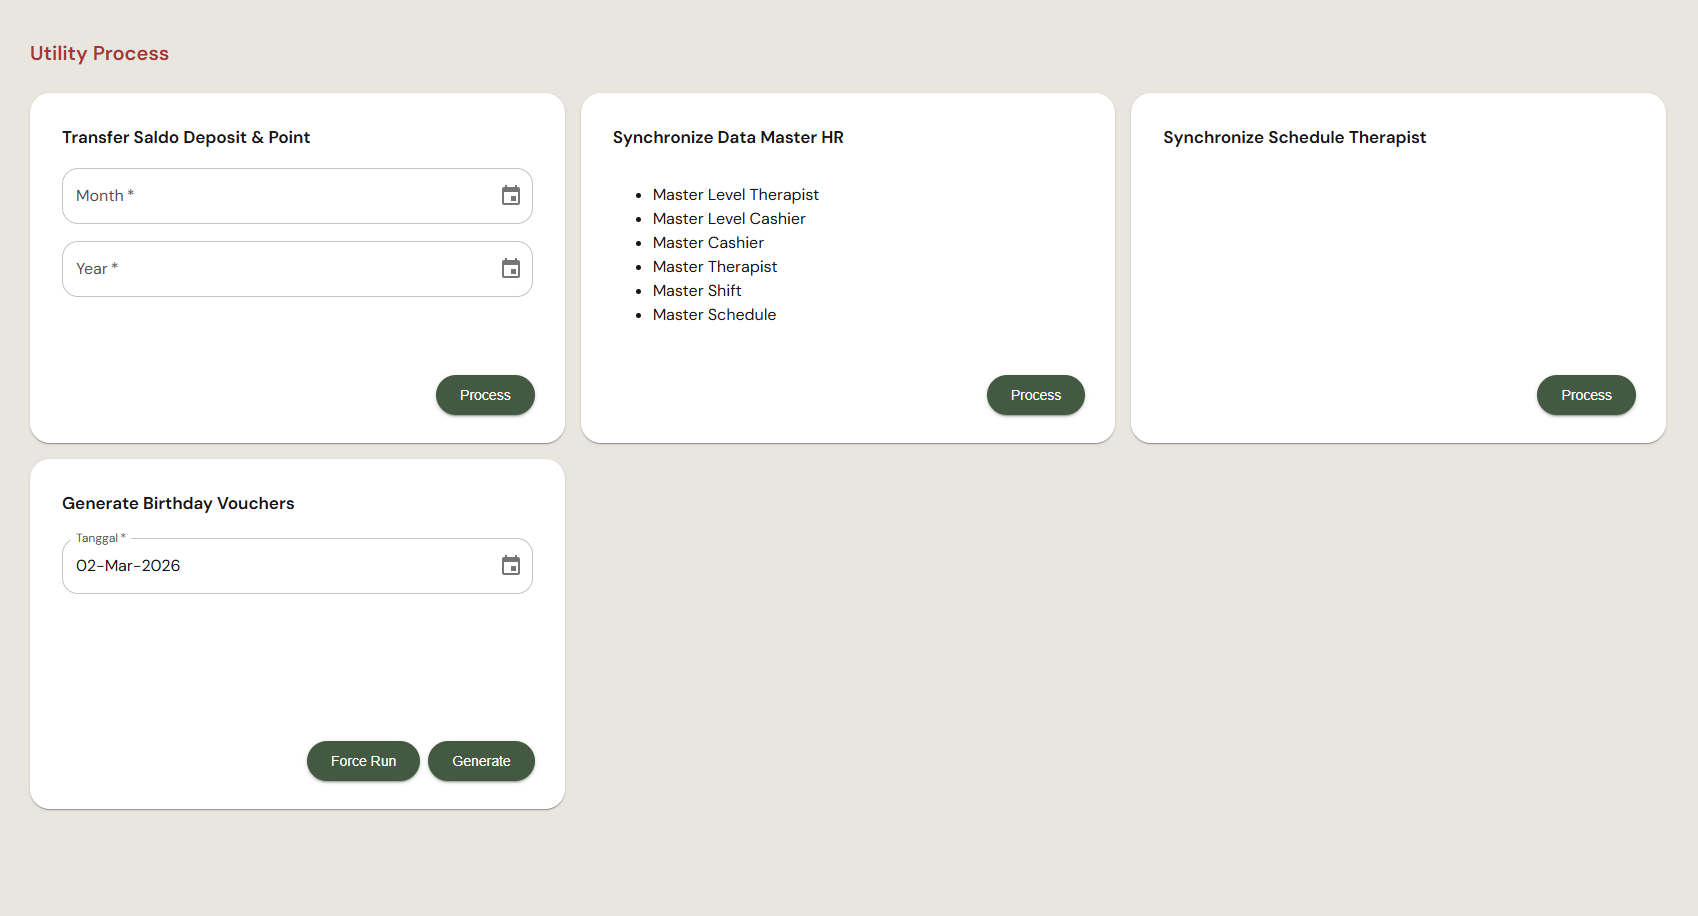Select the Master Level Cashier list item
The image size is (1698, 916).
[x=729, y=218]
